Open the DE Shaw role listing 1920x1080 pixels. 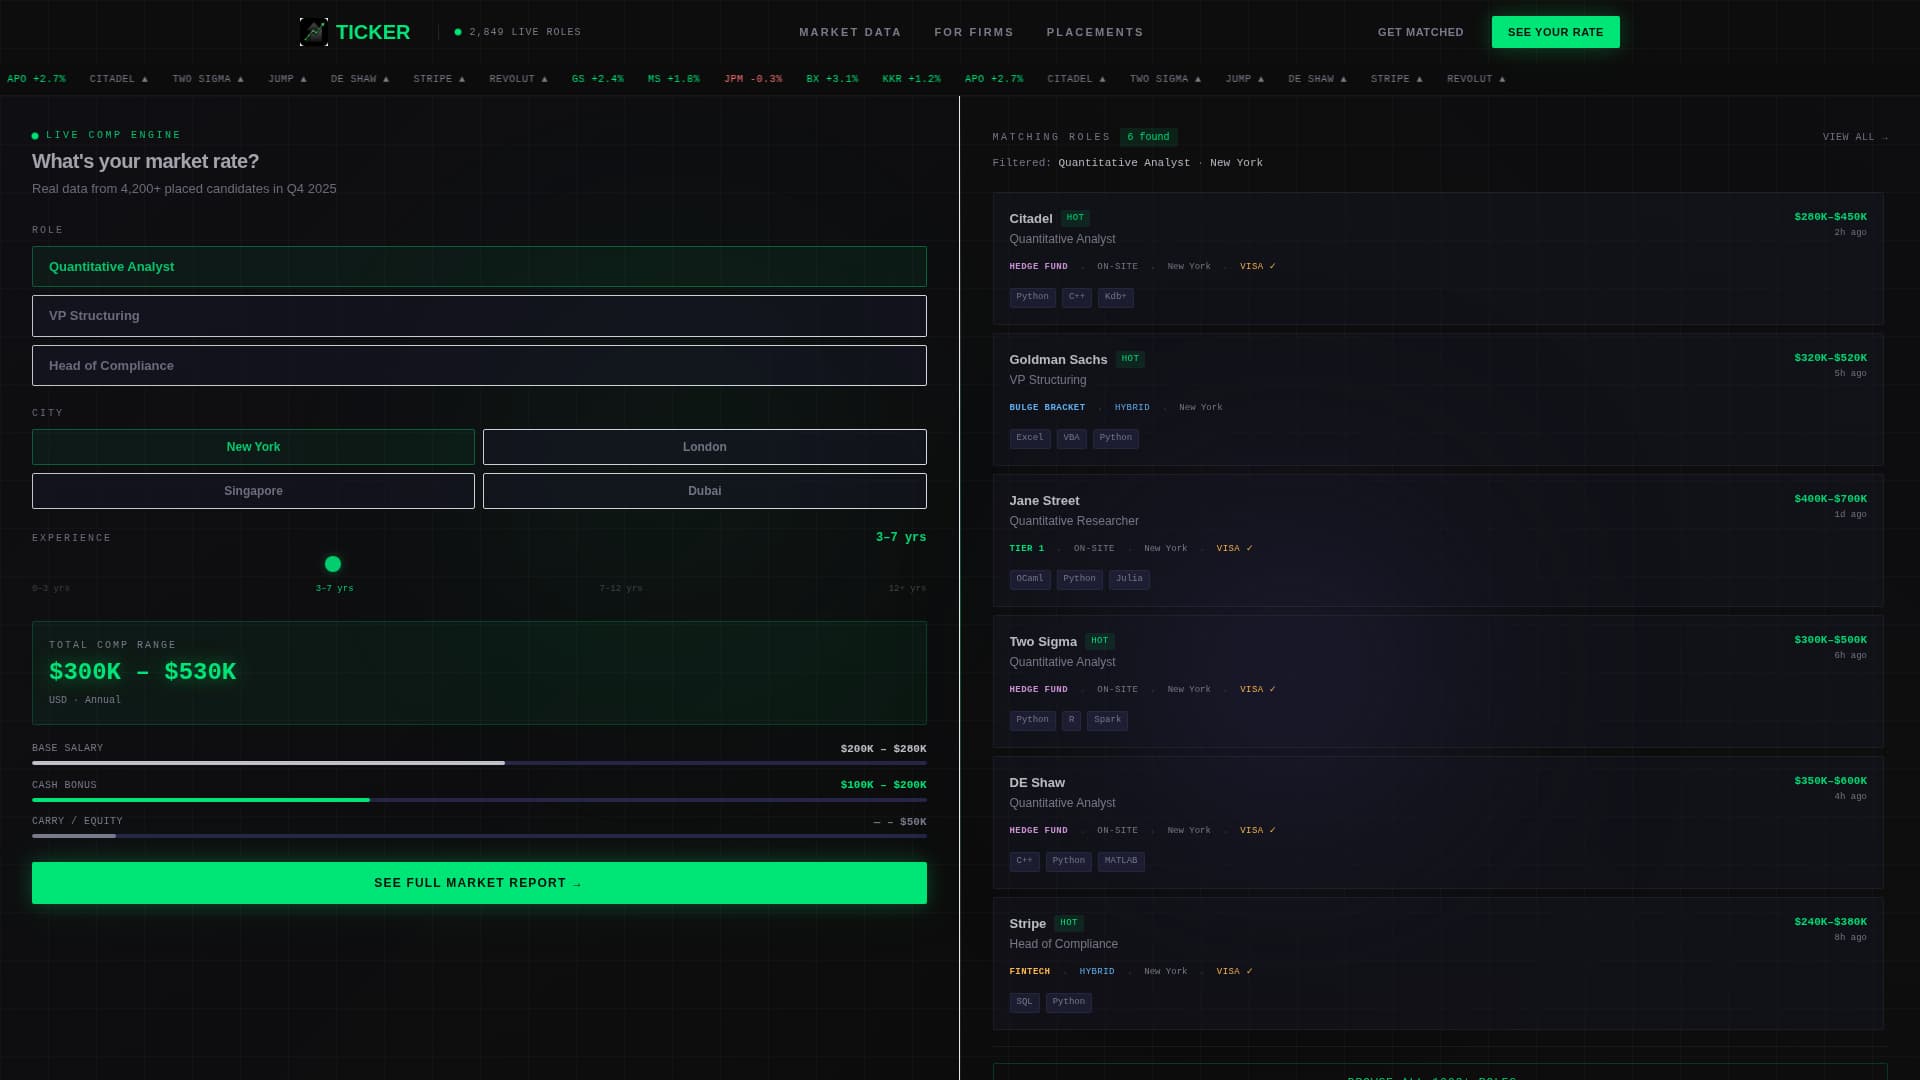tap(1438, 822)
